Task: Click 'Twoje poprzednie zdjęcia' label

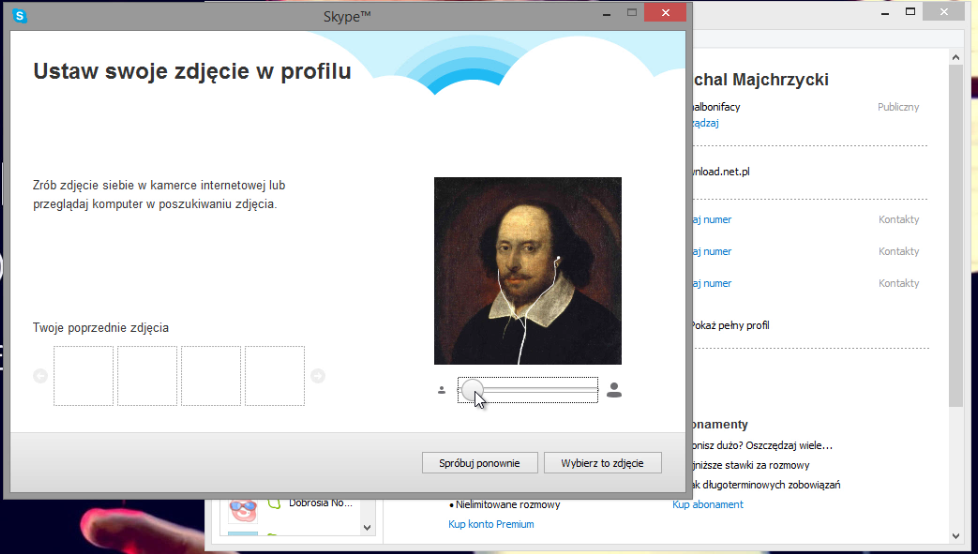Action: (x=100, y=328)
